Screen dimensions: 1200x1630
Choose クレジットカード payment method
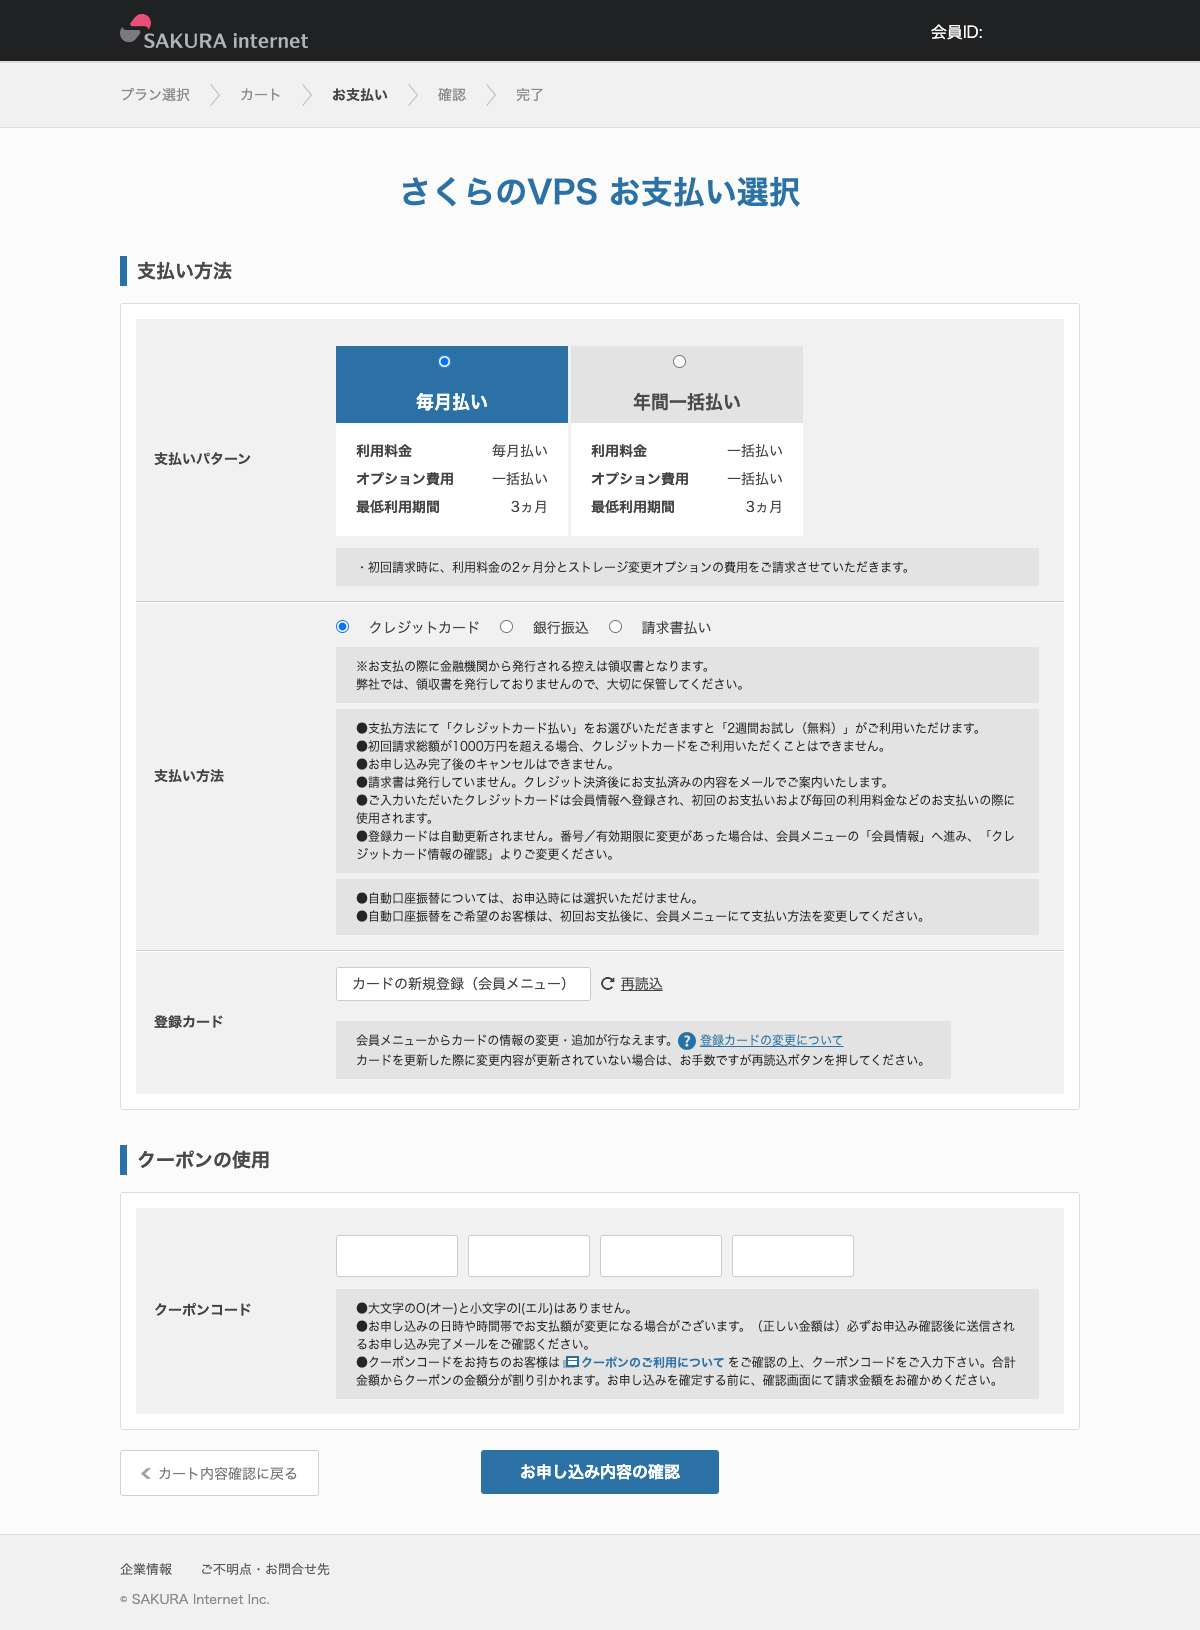point(343,627)
